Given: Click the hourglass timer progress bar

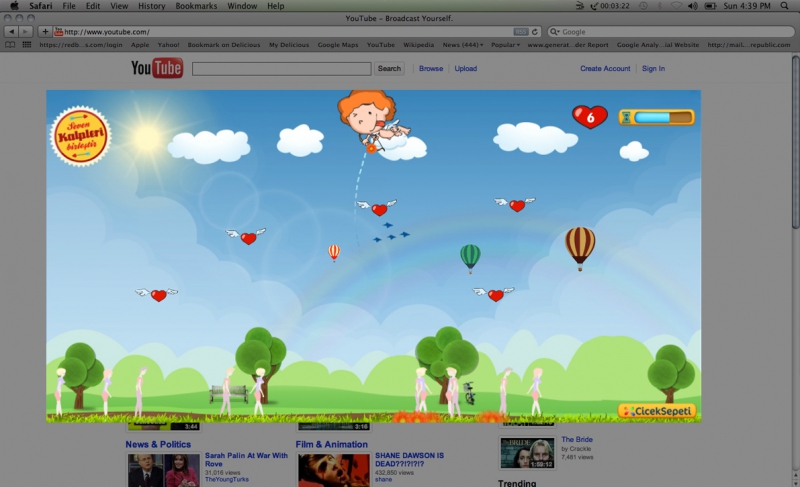Looking at the screenshot, I should pos(656,118).
